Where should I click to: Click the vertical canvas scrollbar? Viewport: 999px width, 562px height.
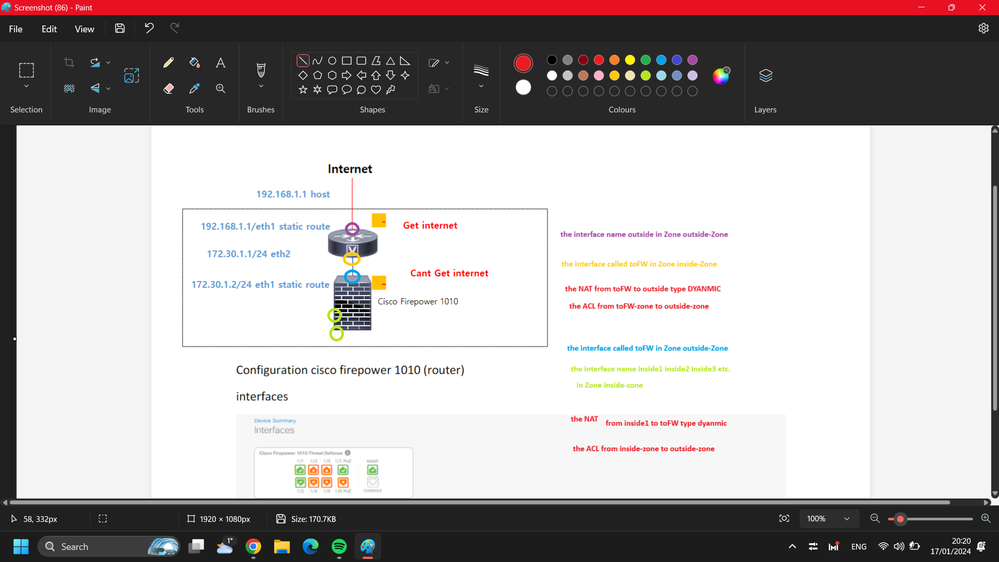995,299
